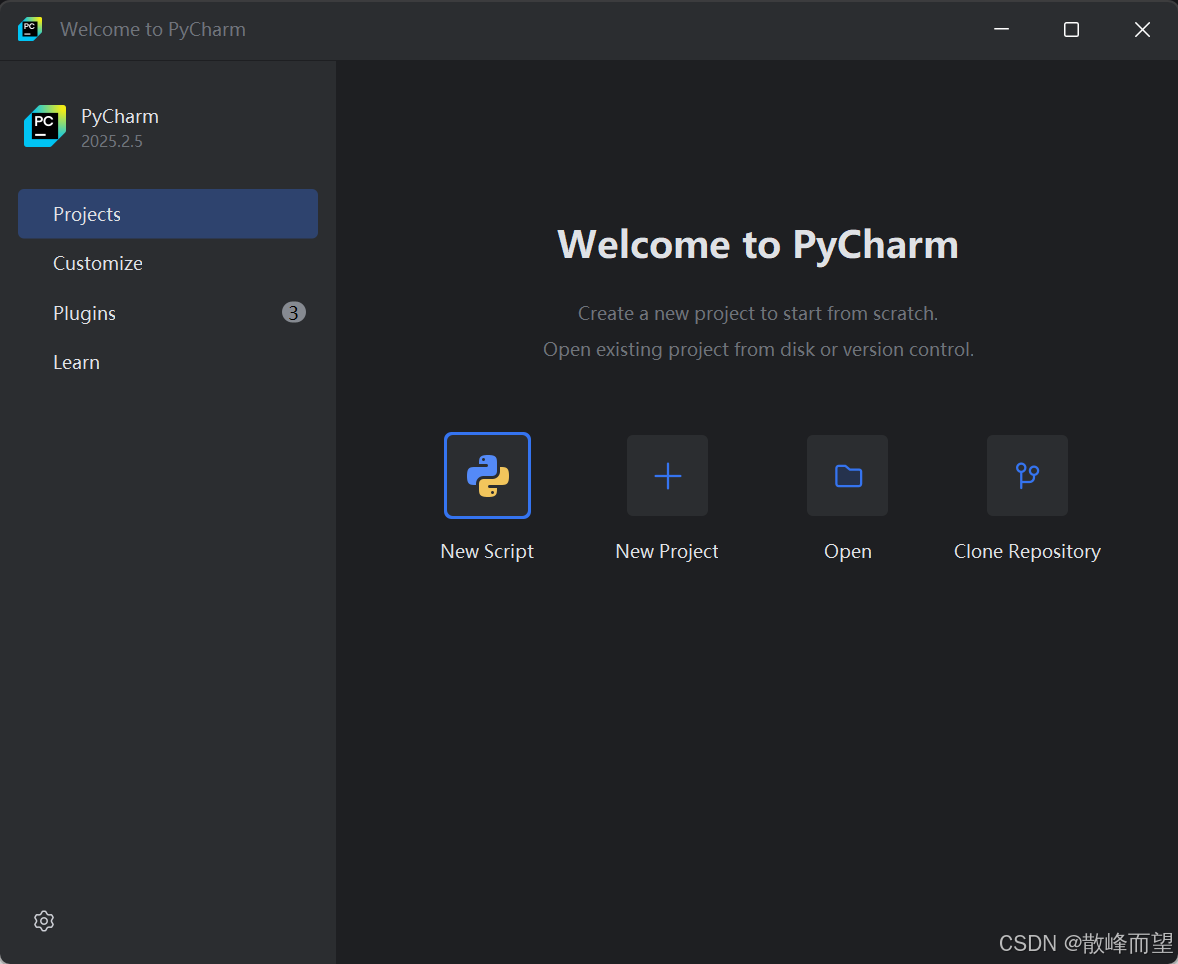
Task: Click the Clone Repository branch icon
Action: click(x=1027, y=476)
